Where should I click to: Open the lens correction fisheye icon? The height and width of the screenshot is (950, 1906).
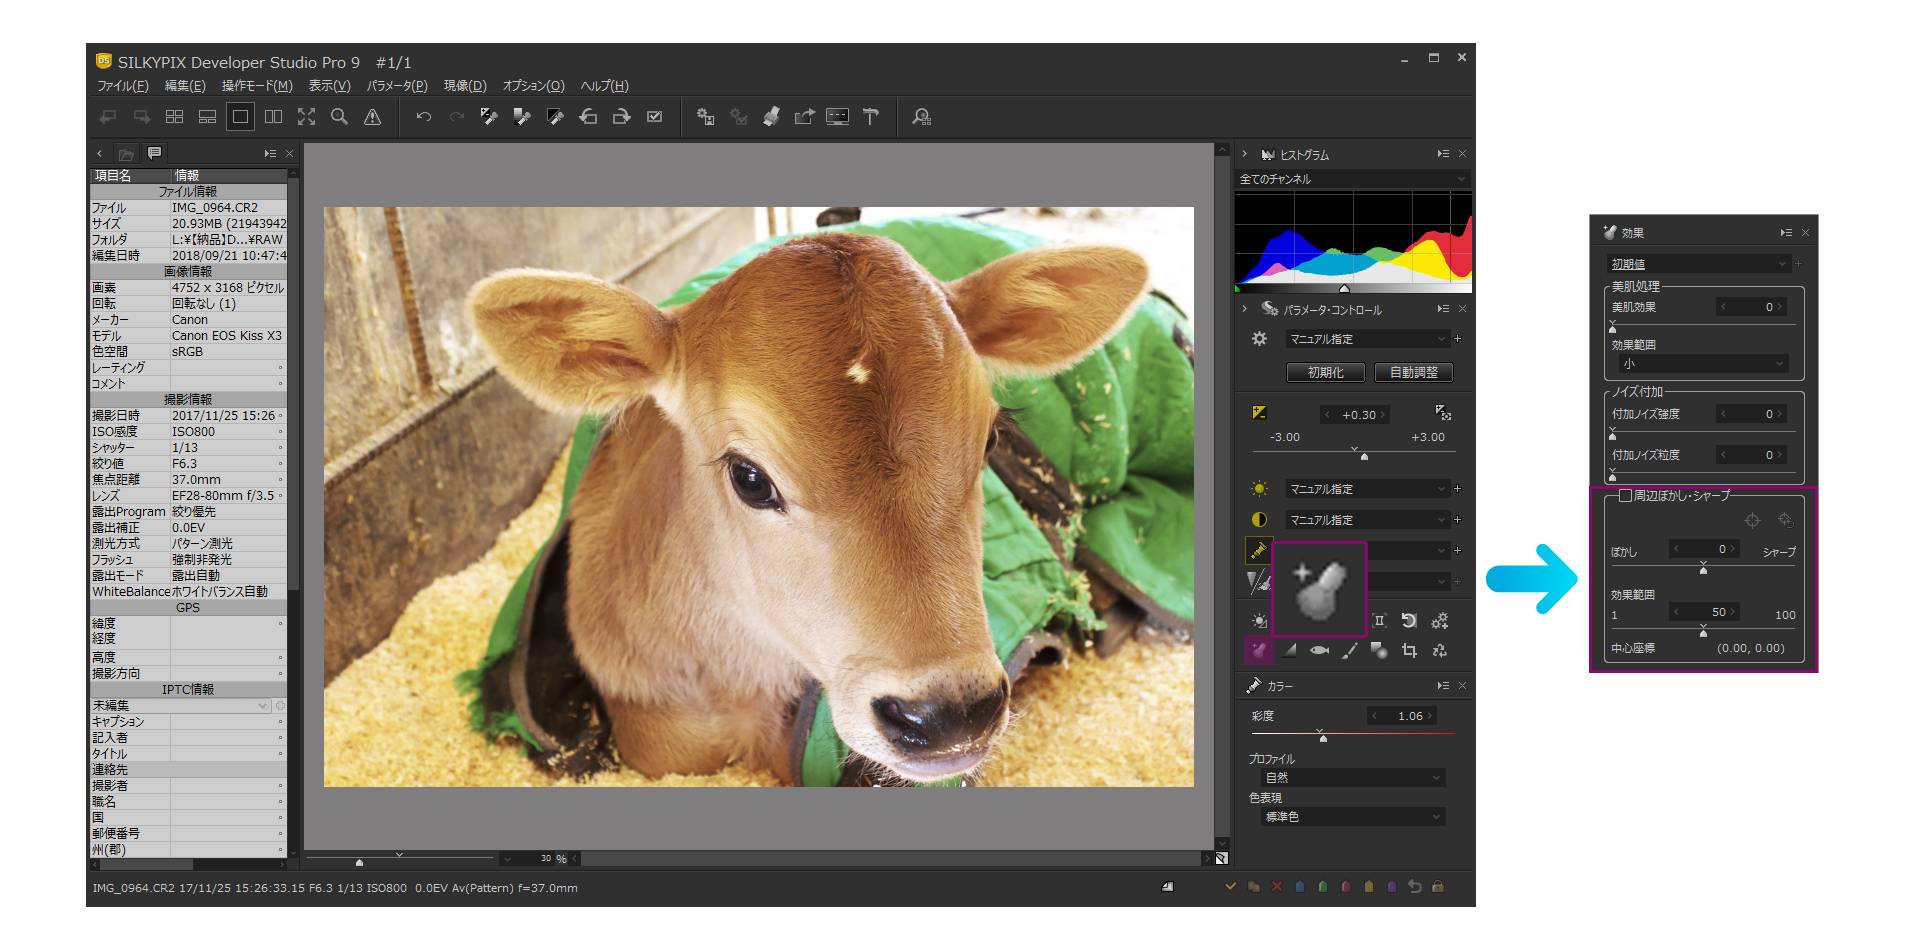(x=1319, y=651)
